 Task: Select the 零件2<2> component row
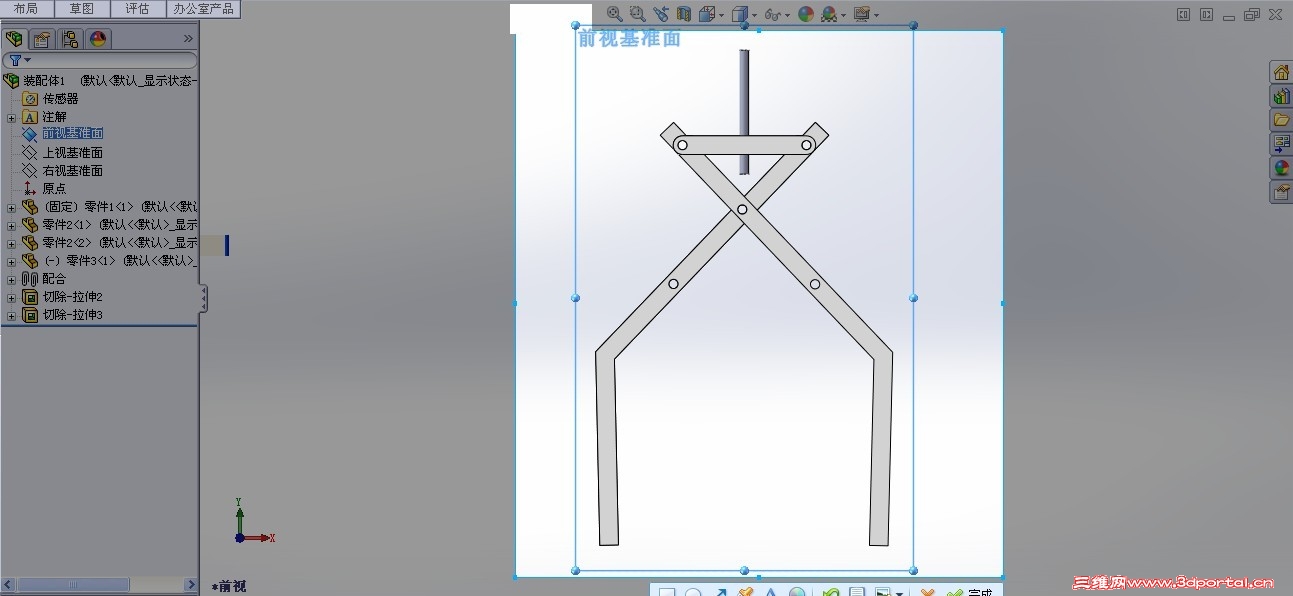tap(109, 243)
